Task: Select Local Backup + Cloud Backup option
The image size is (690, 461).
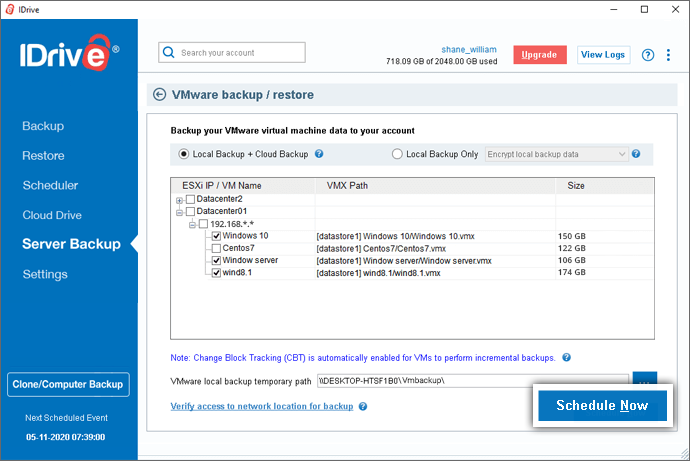Action: point(184,154)
